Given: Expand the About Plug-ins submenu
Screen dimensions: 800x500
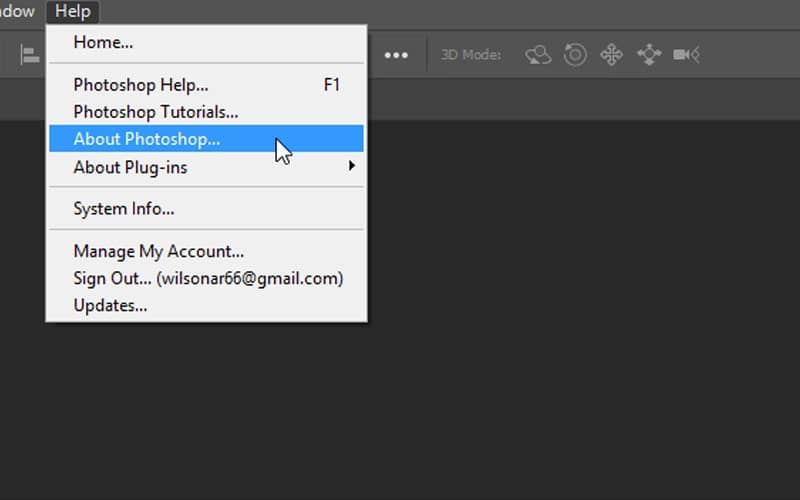Looking at the screenshot, I should 206,167.
